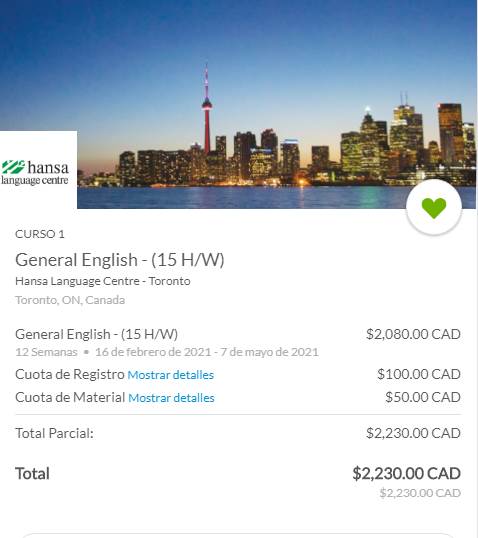Click the $50.00 CAD material fee amount
The image size is (478, 538).
(x=423, y=397)
